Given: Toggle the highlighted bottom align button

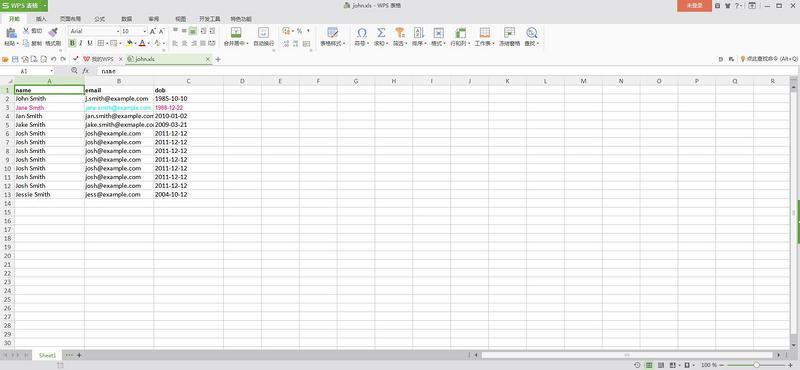Looking at the screenshot, I should [x=192, y=31].
